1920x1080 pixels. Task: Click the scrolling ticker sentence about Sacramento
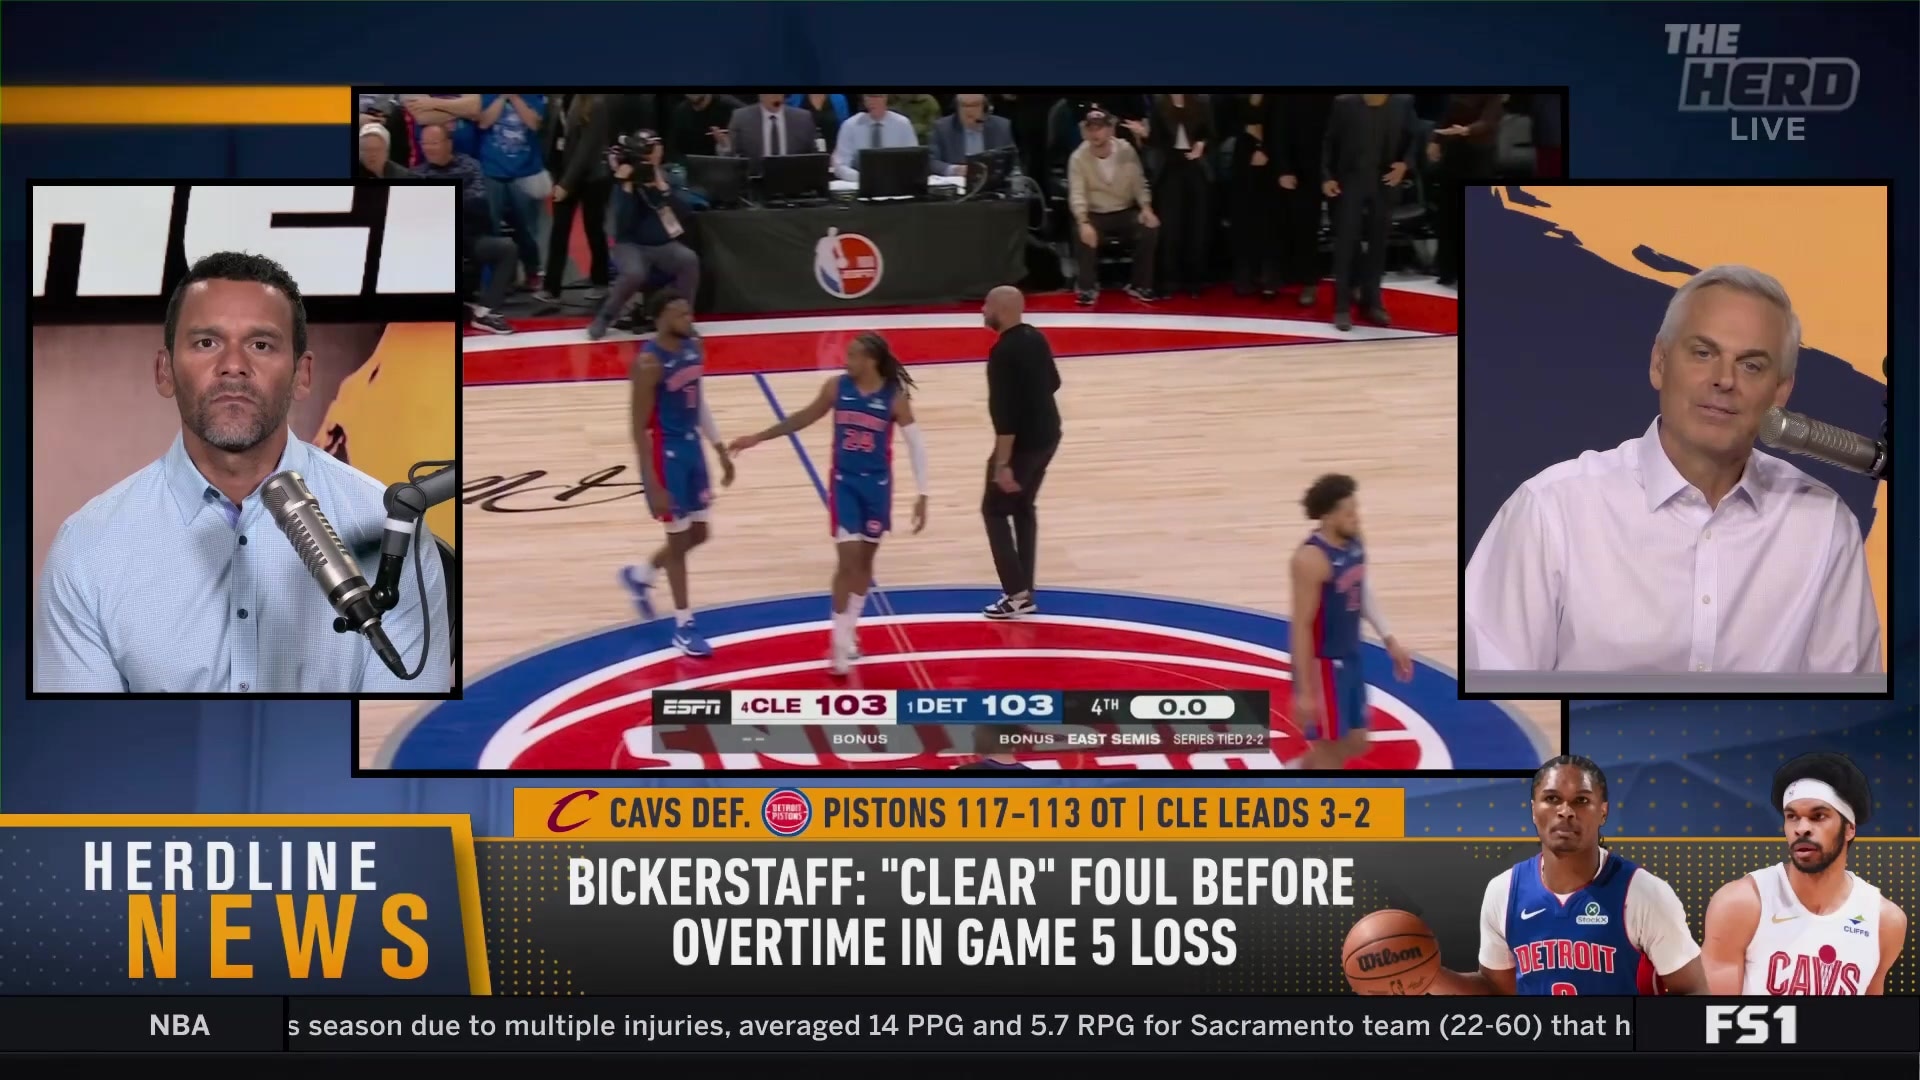pos(959,1025)
